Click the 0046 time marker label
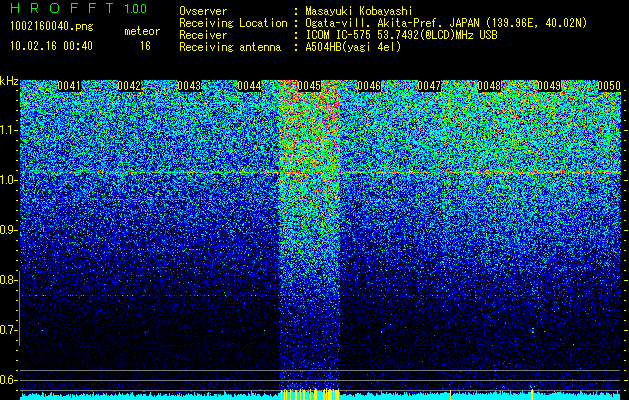 tap(369, 86)
